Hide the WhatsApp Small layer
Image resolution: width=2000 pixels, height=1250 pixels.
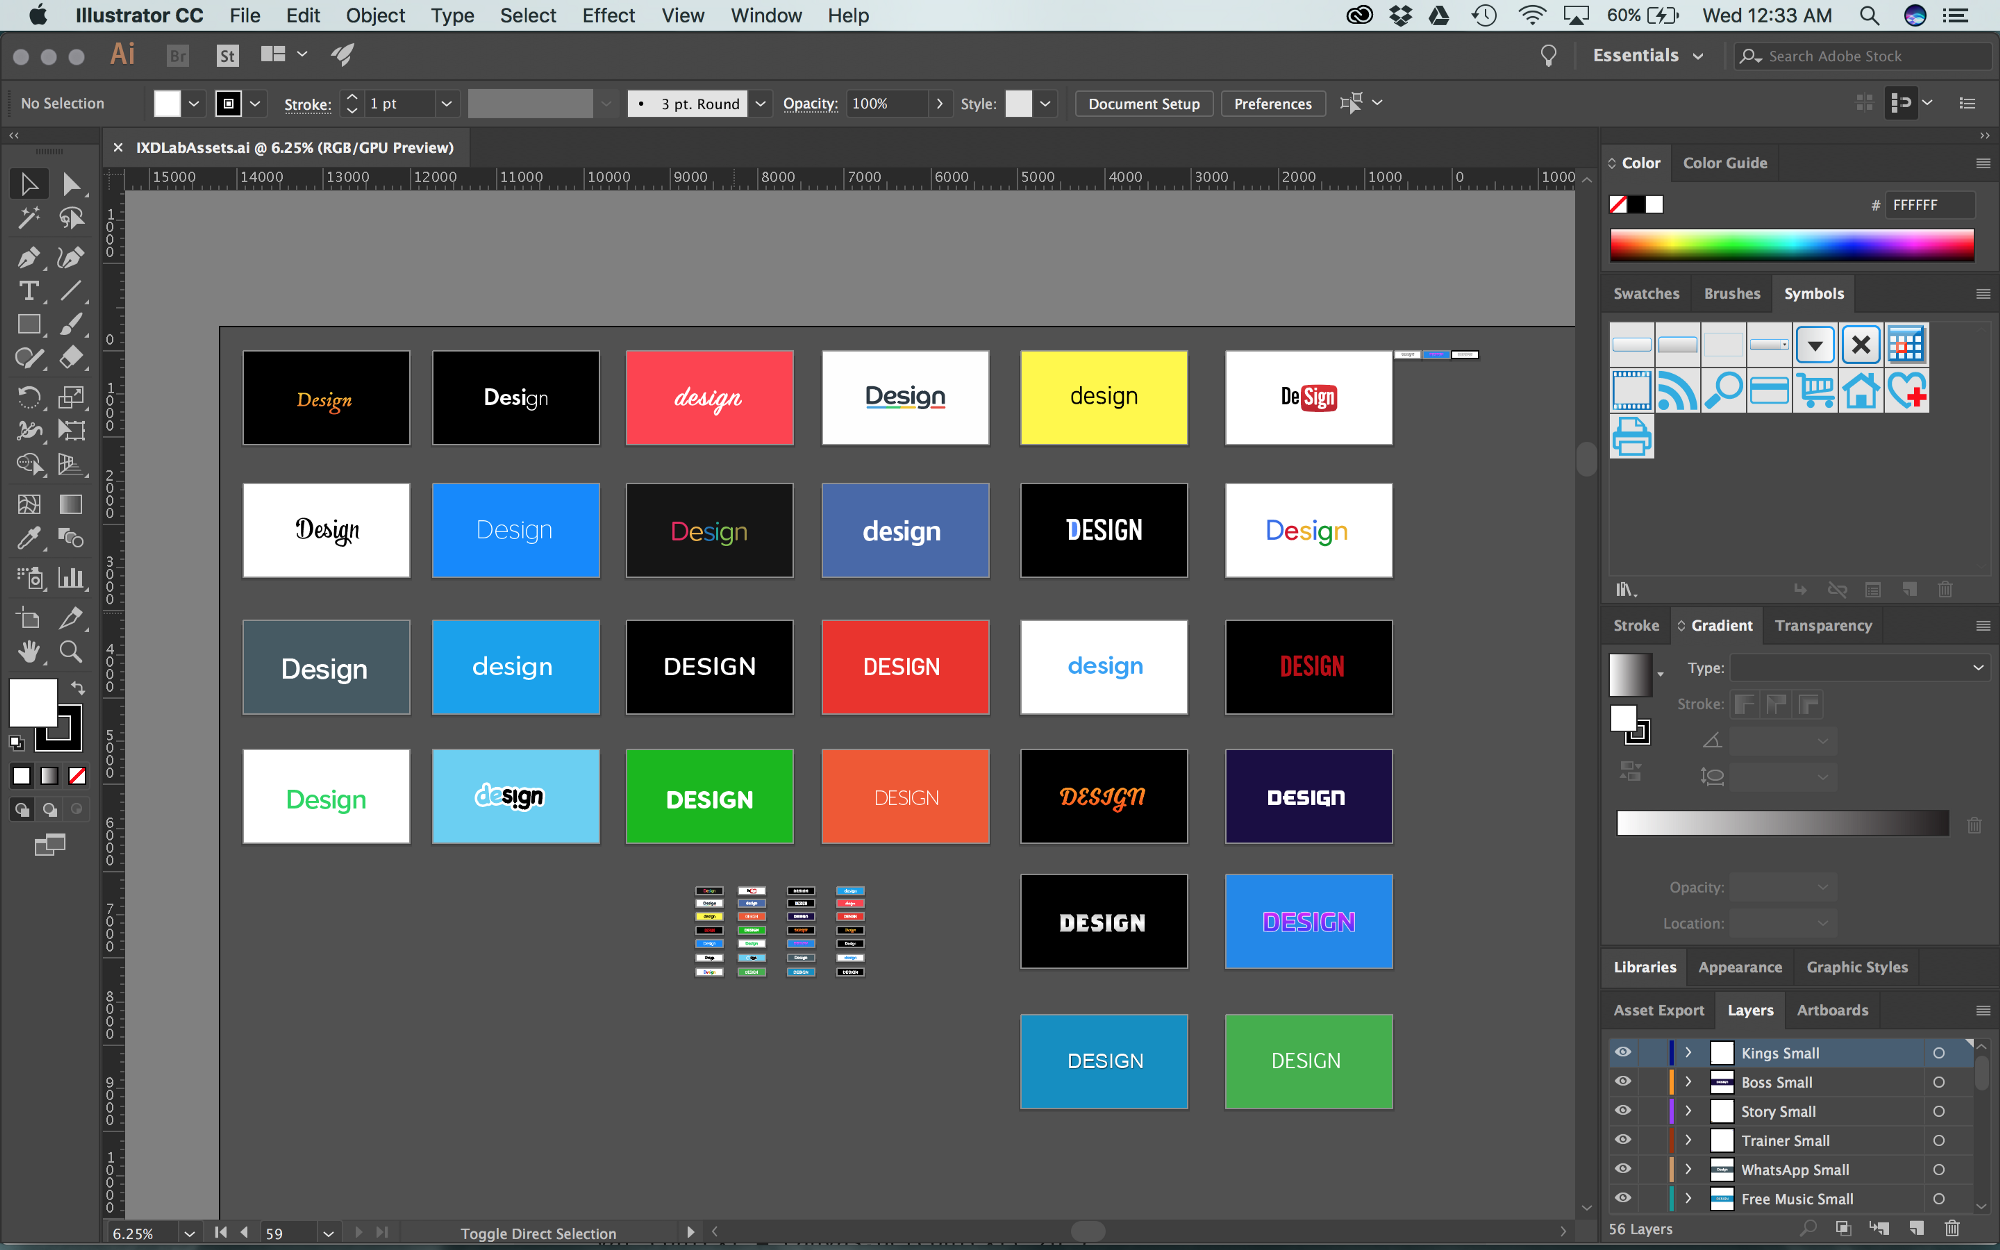(1623, 1169)
